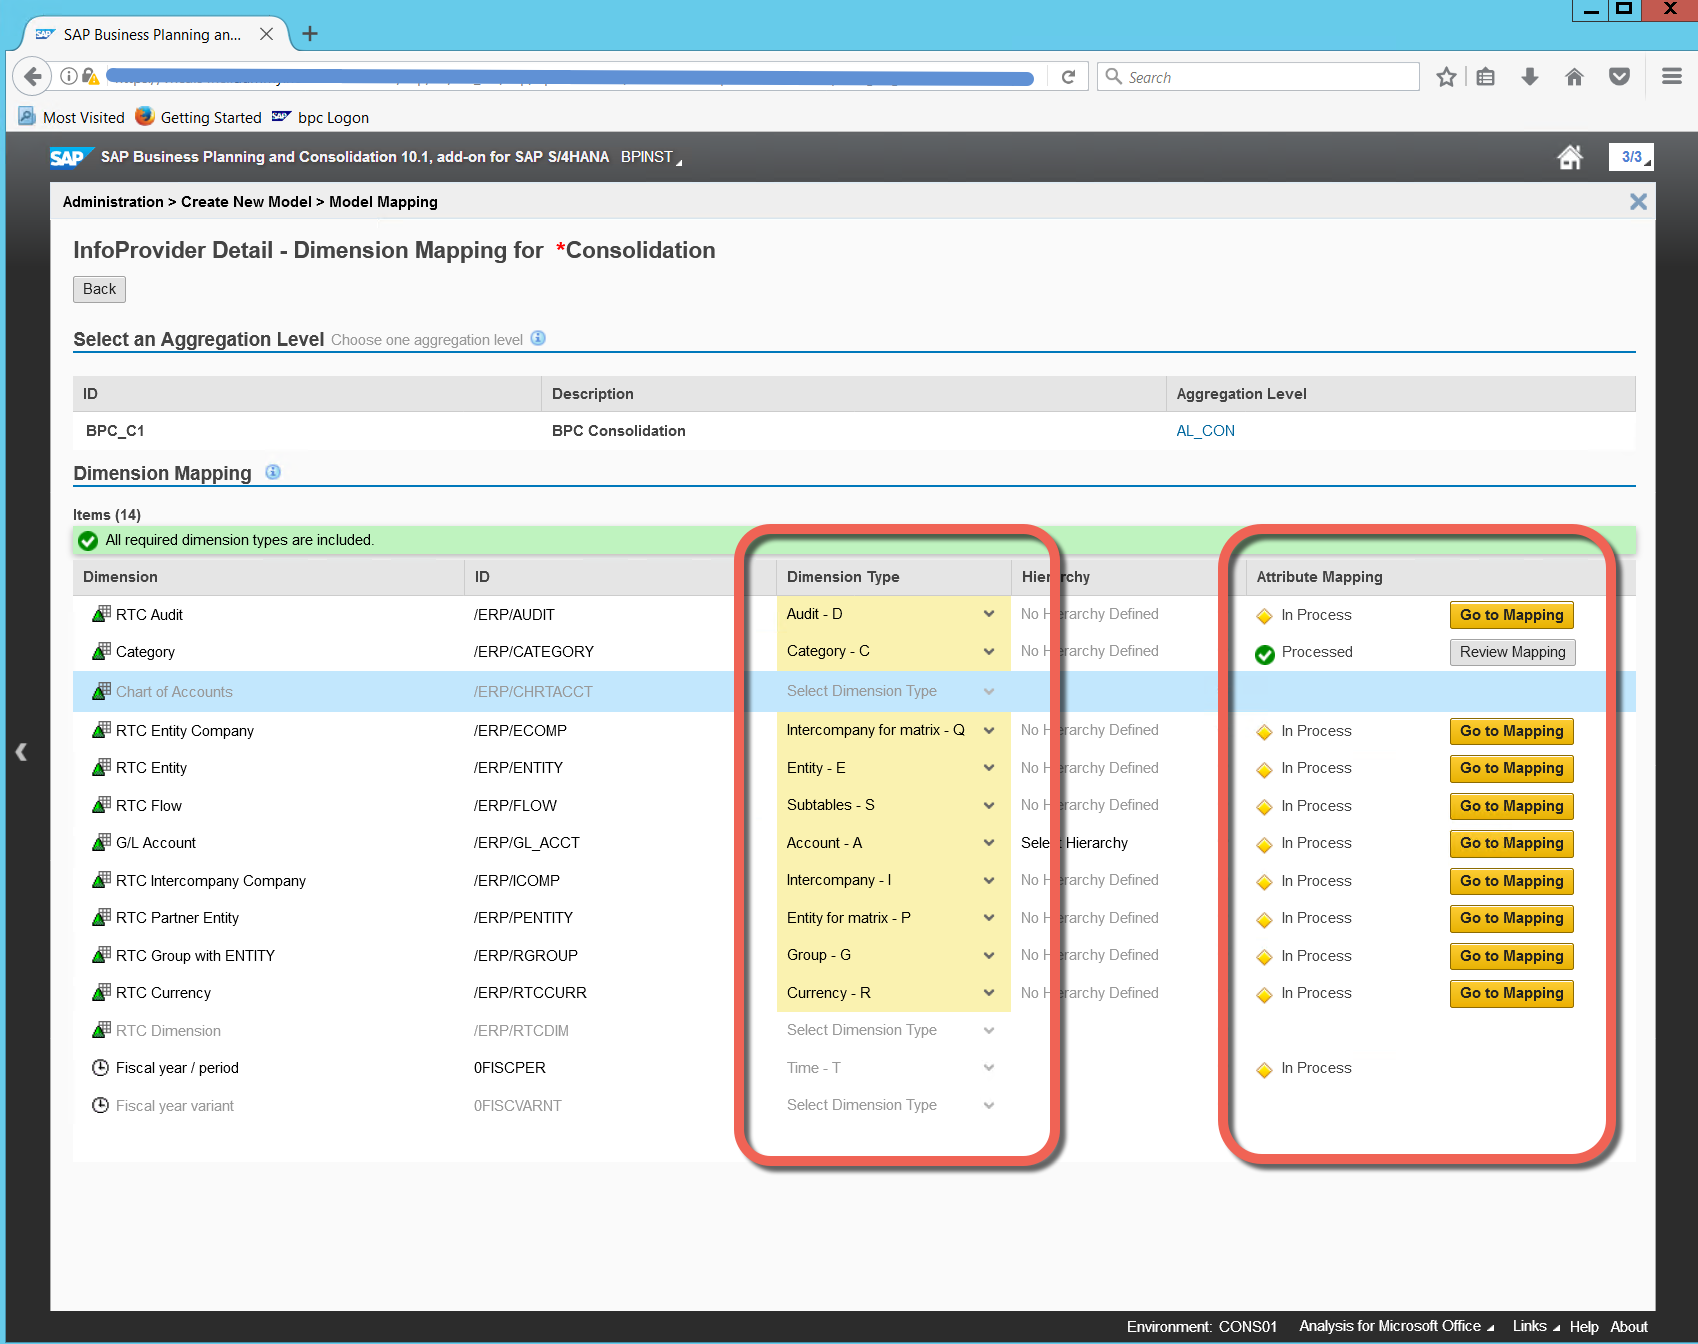Click the SAP home icon in header
This screenshot has height=1344, width=1698.
(1569, 157)
